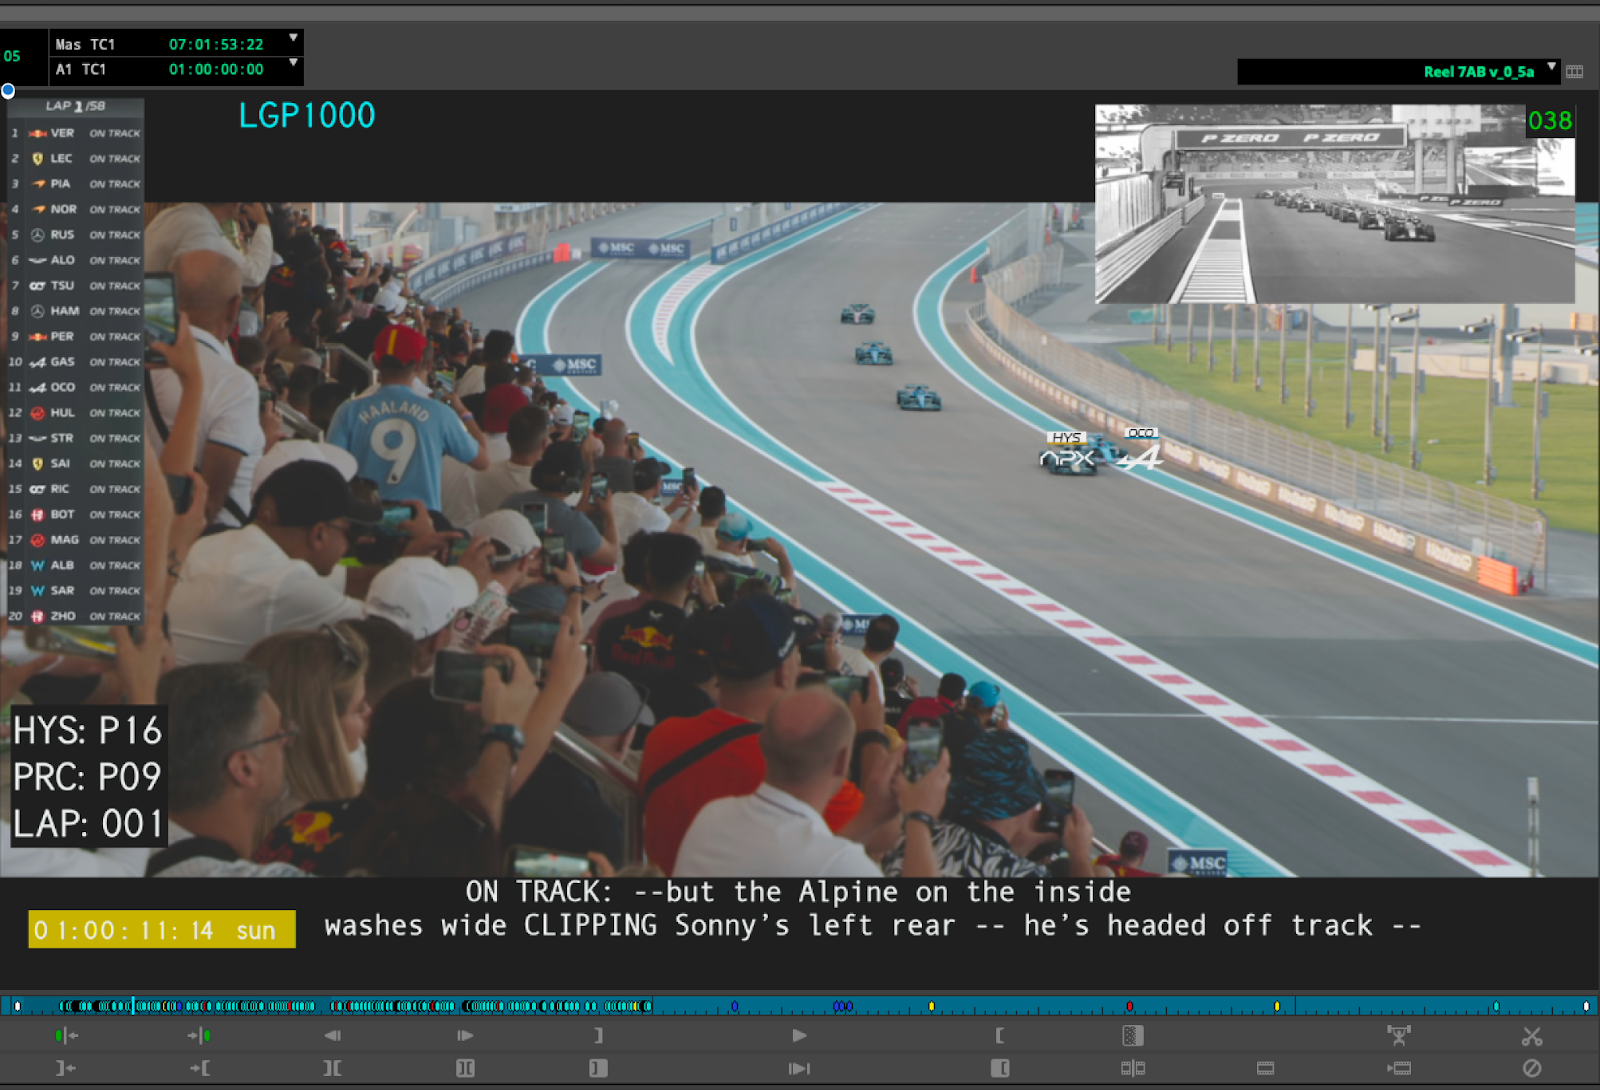Click the blue circle handle at monitor's top-left

8,91
